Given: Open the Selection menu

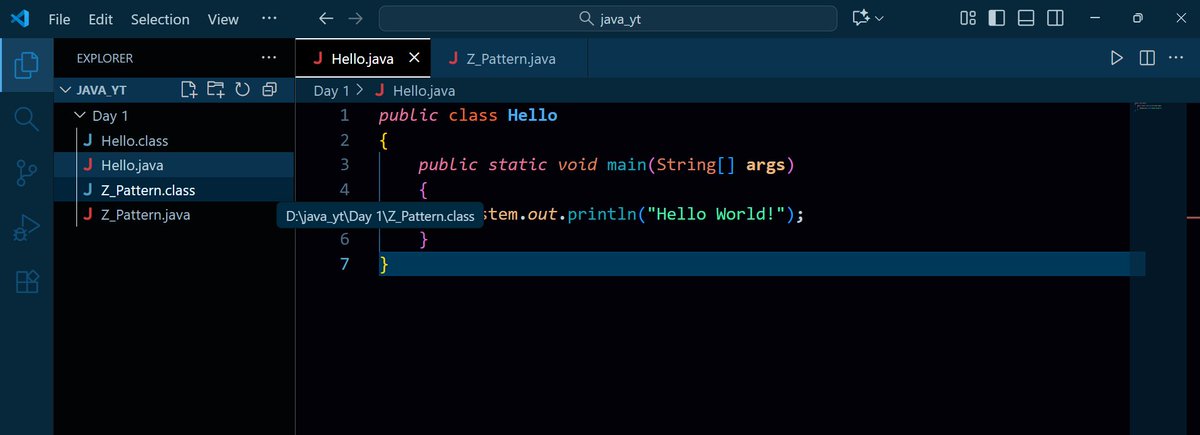Looking at the screenshot, I should click(x=160, y=19).
